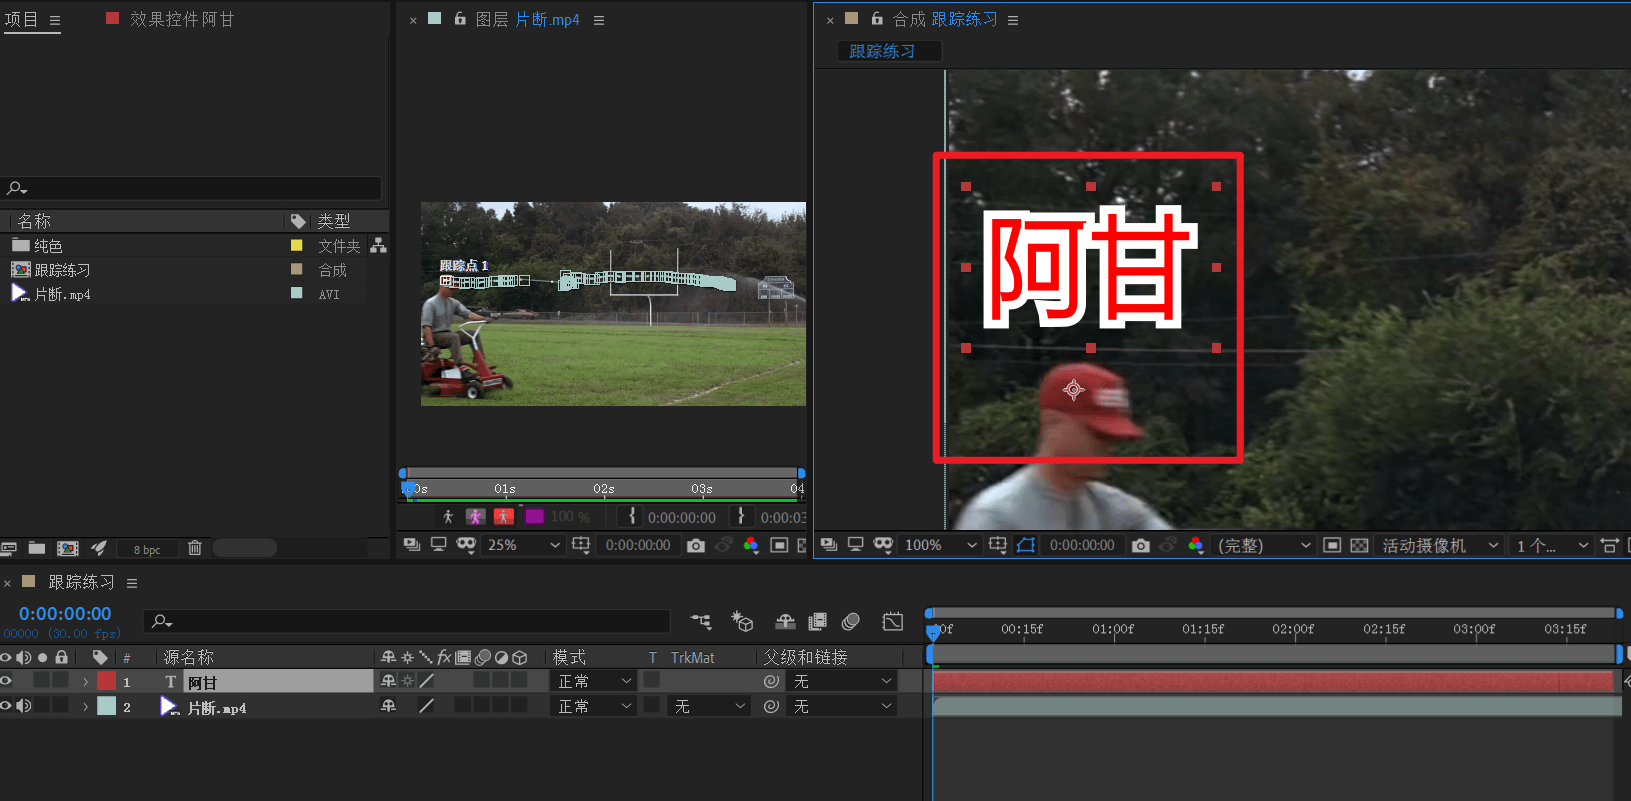Viewport: 1631px width, 801px height.
Task: Open the 跟踪练习 timeline panel menu
Action: coord(132,583)
